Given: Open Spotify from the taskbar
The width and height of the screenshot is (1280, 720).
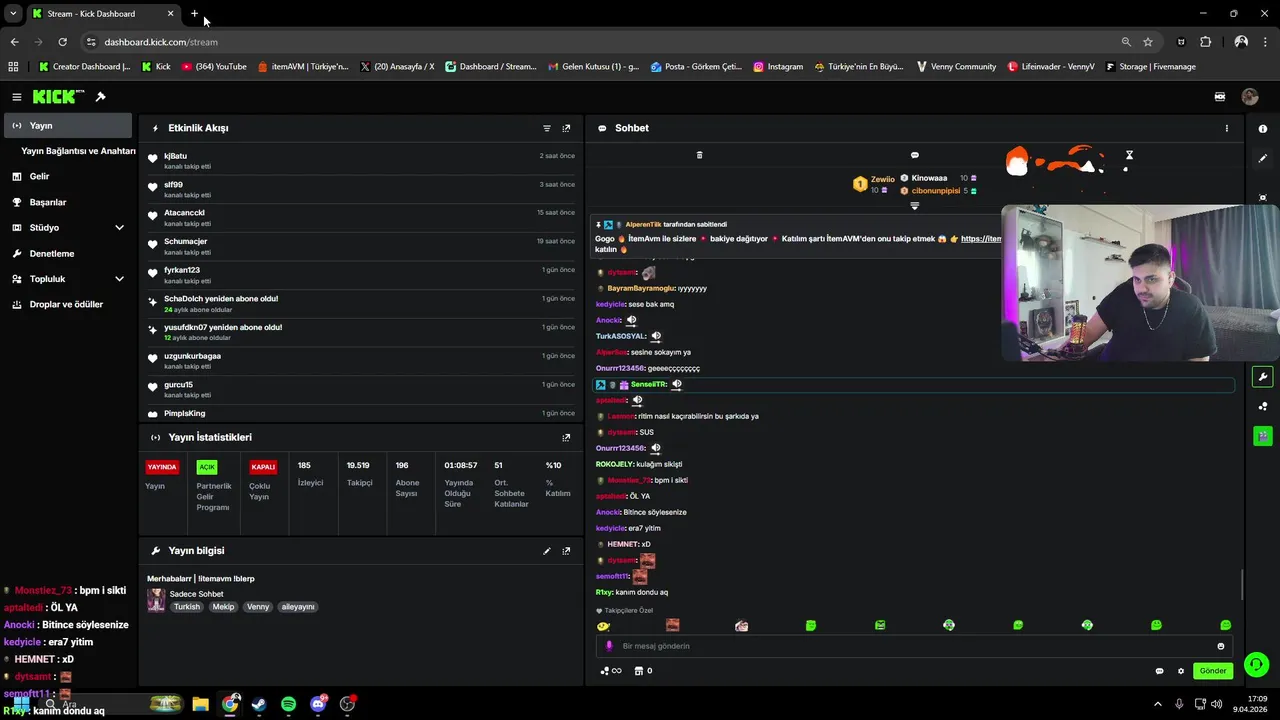Looking at the screenshot, I should click(x=288, y=704).
